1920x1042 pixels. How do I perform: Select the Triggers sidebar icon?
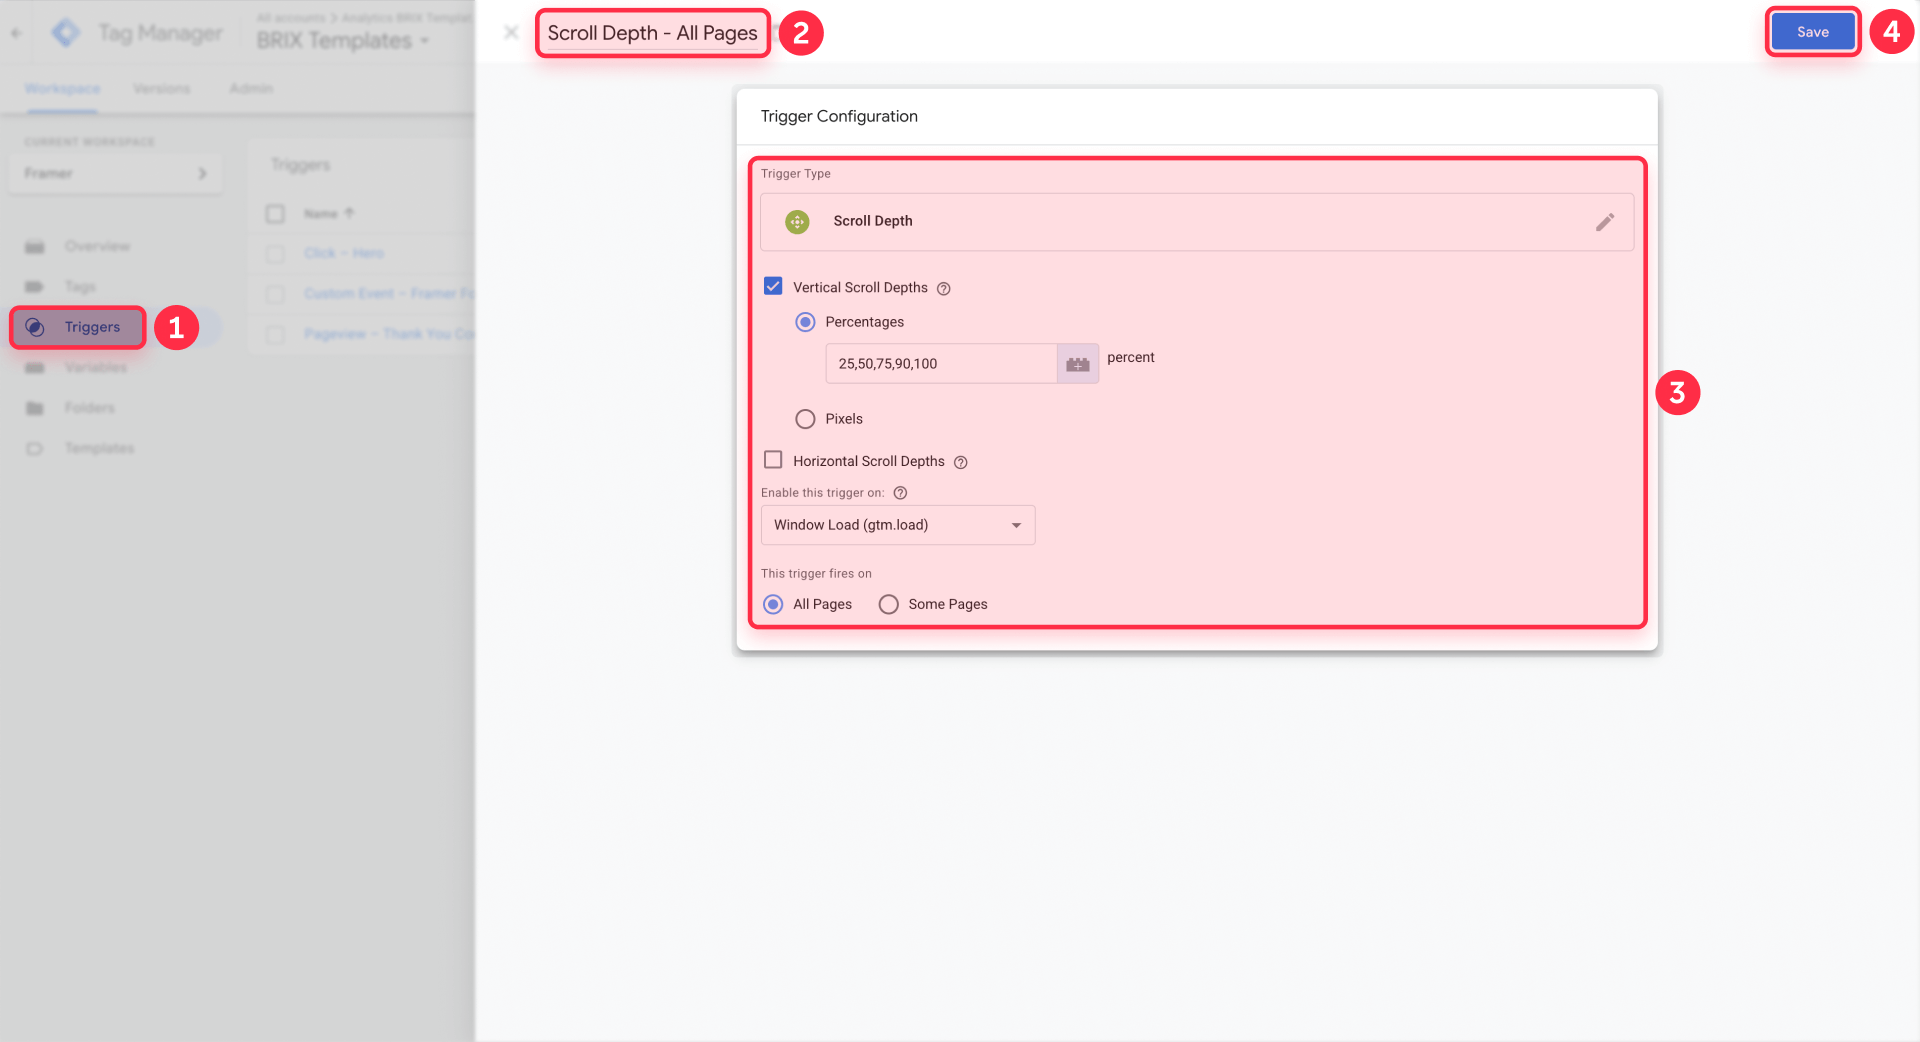point(34,327)
